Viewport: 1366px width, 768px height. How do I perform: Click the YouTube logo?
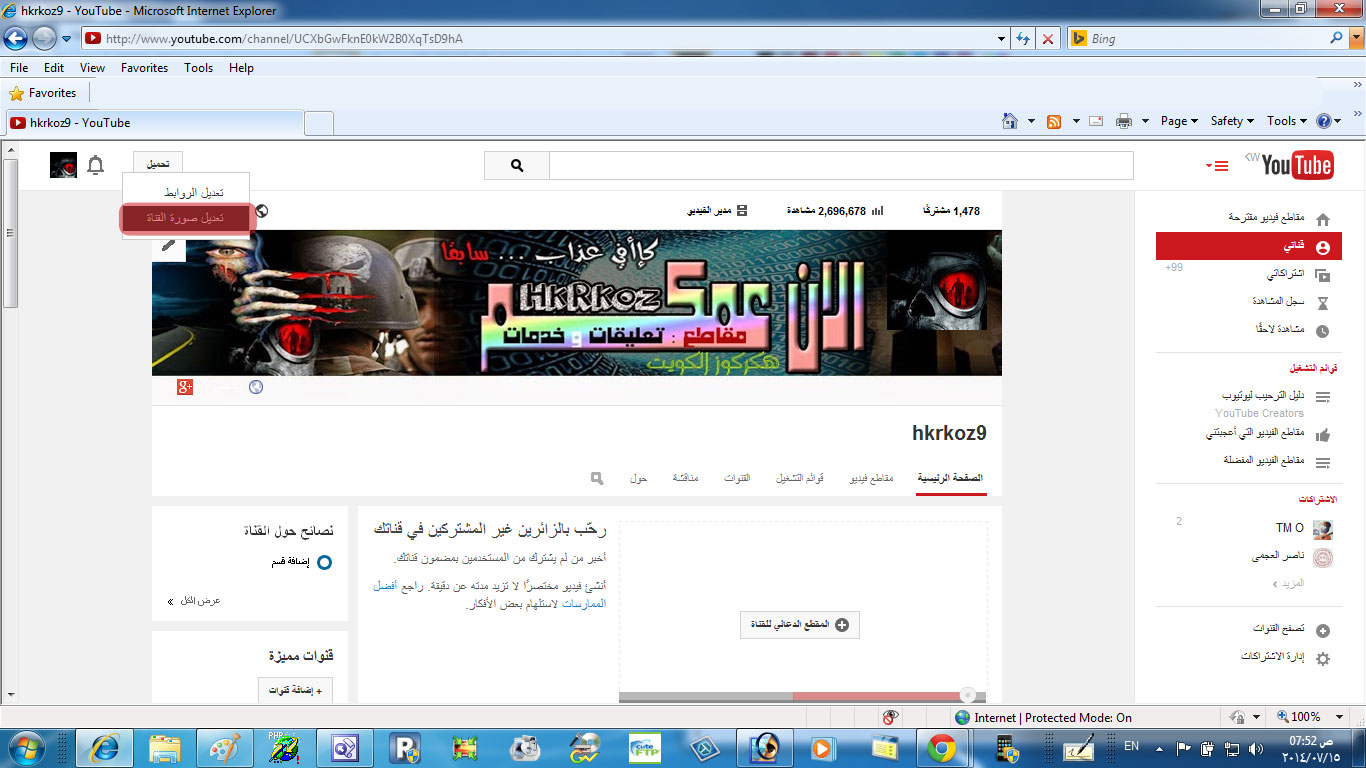(x=1297, y=165)
